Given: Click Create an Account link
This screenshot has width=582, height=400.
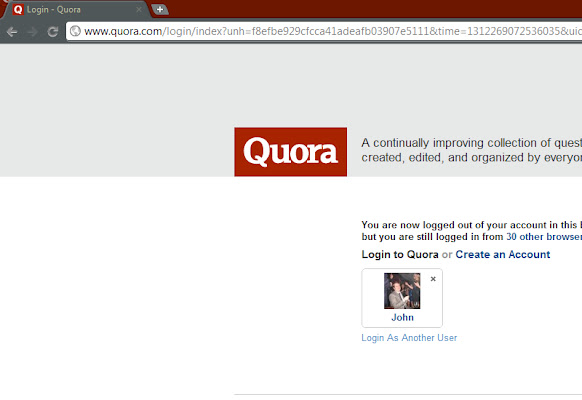Looking at the screenshot, I should point(503,255).
